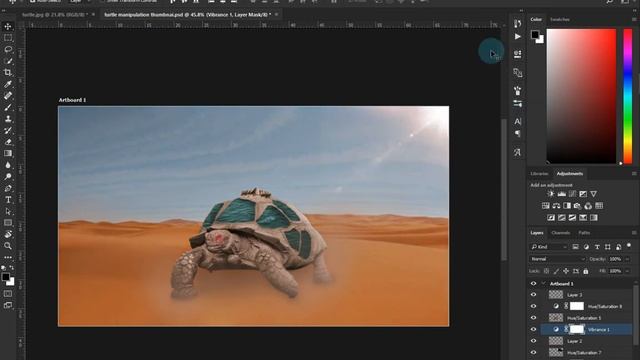Open the Adjustments panel options menu

(x=634, y=173)
